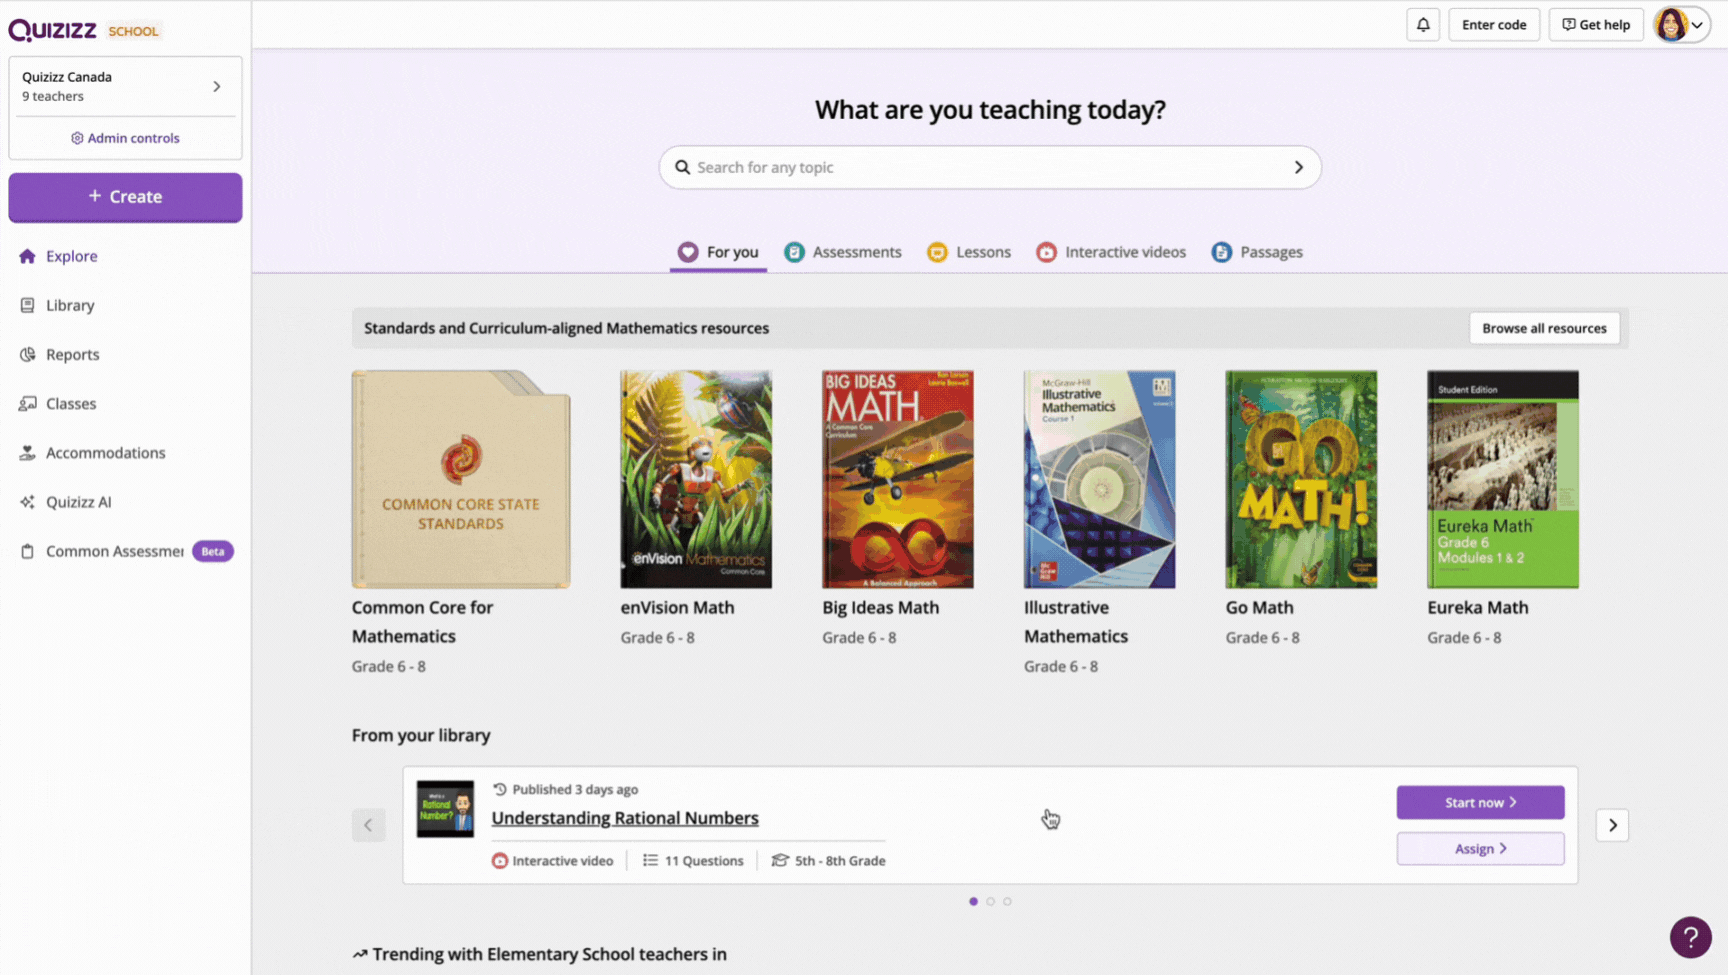Click the Rational Numbers video thumbnail

[x=445, y=809]
